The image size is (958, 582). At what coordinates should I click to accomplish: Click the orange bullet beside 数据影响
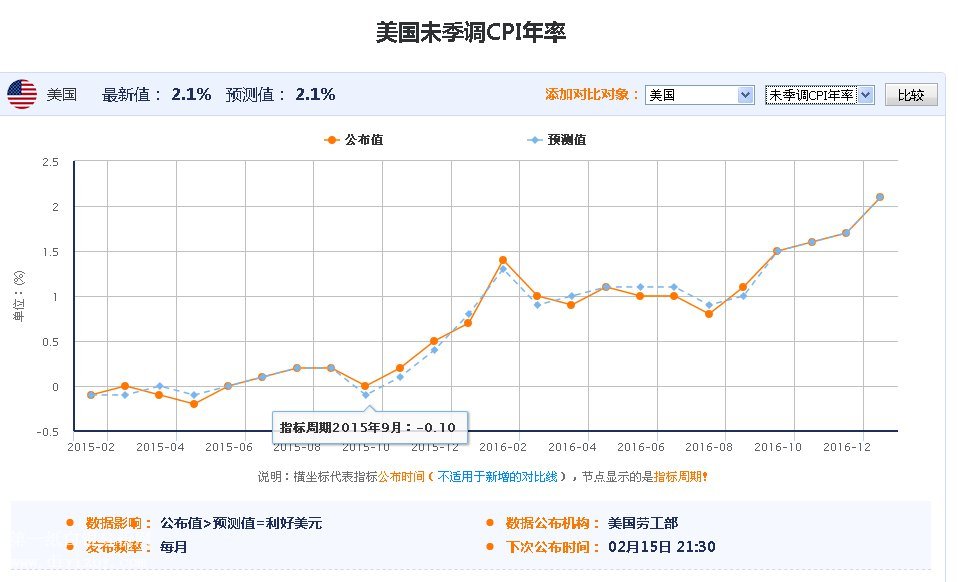pyautogui.click(x=69, y=523)
